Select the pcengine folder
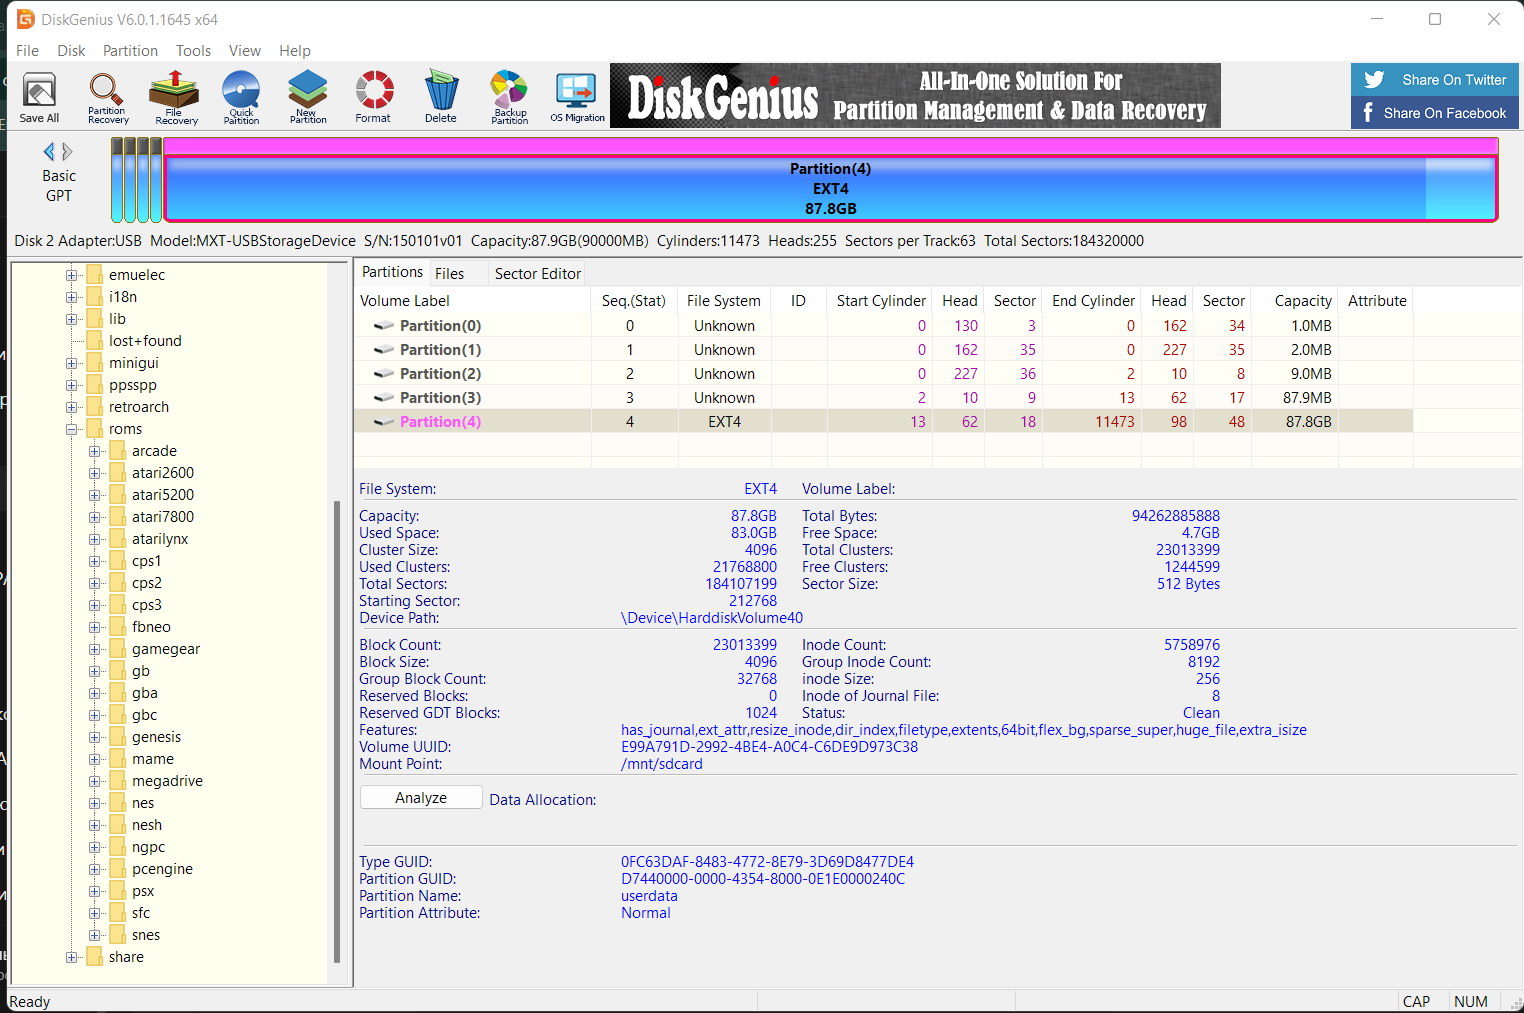Viewport: 1524px width, 1013px height. tap(162, 869)
